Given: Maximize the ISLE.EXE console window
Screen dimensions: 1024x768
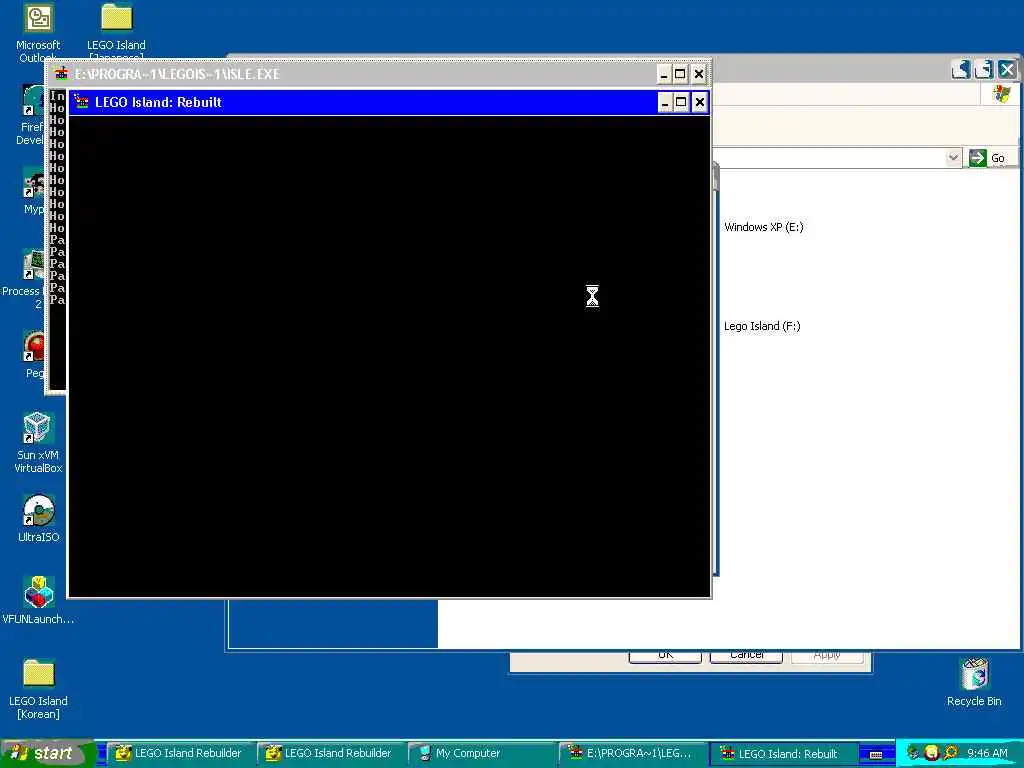Looking at the screenshot, I should pos(680,74).
